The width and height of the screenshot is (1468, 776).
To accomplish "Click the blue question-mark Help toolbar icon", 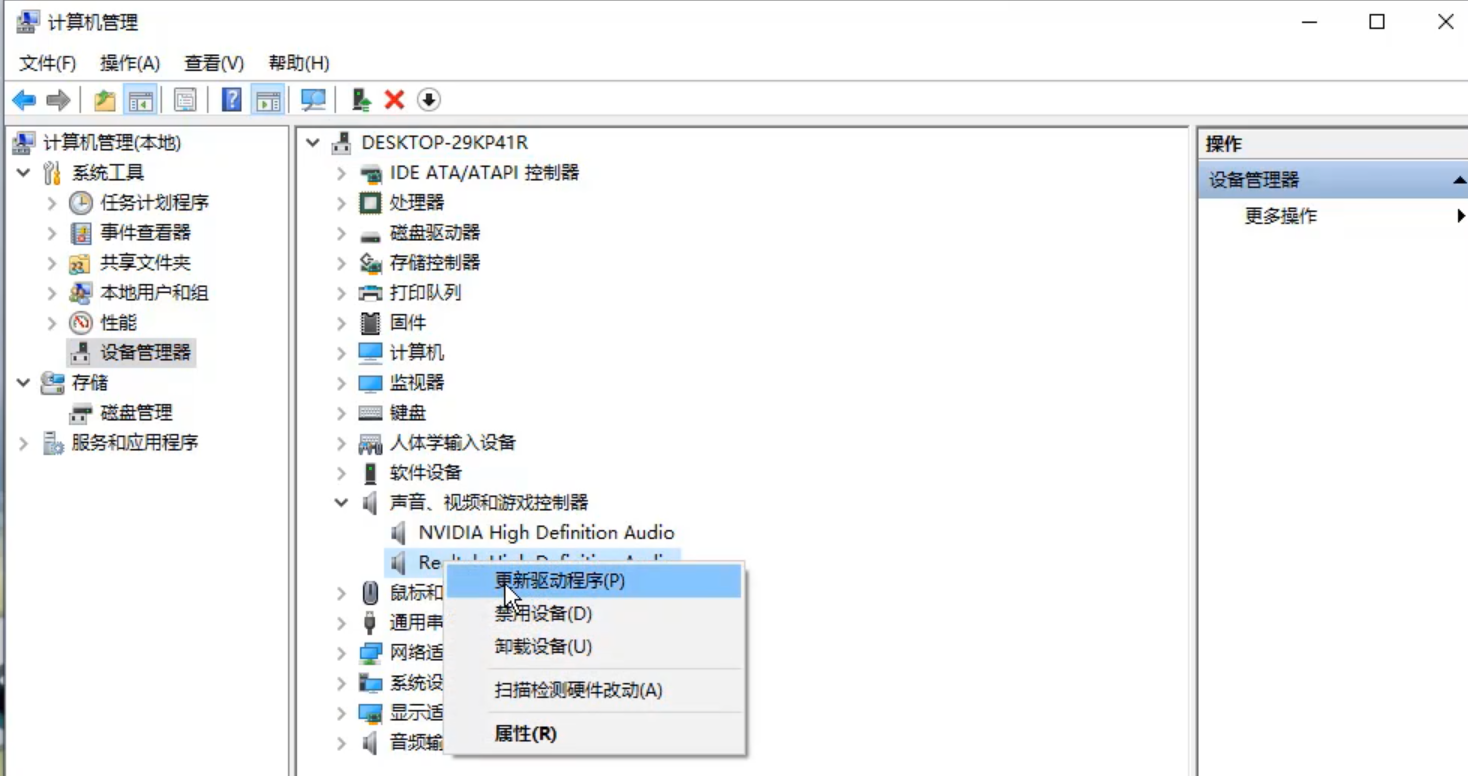I will tap(231, 100).
